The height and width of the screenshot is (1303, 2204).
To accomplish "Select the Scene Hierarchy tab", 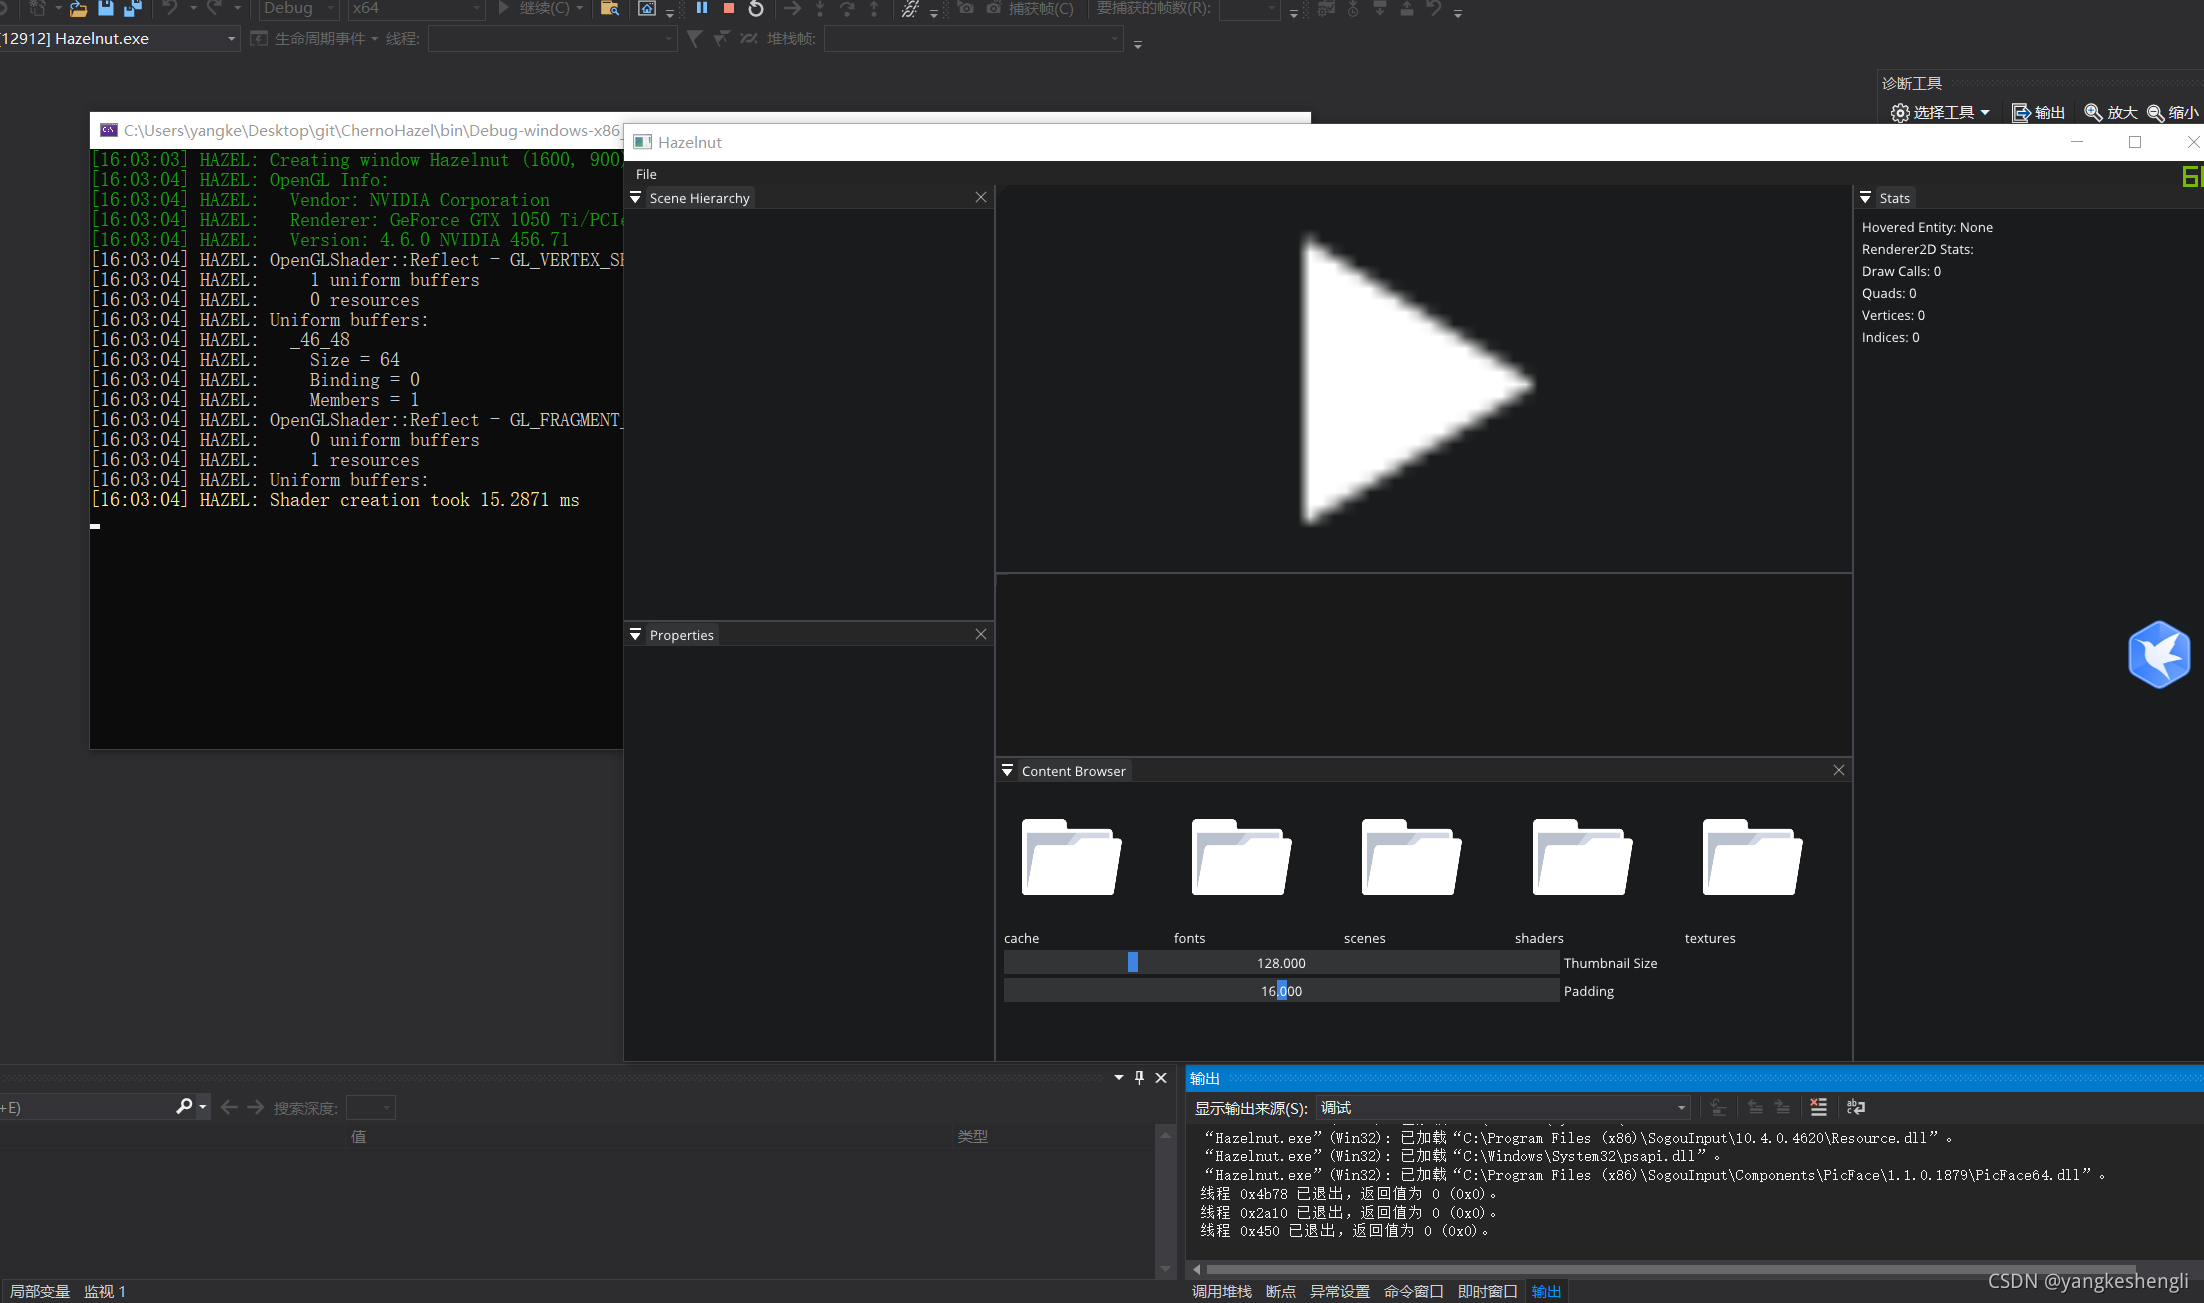I will click(699, 198).
